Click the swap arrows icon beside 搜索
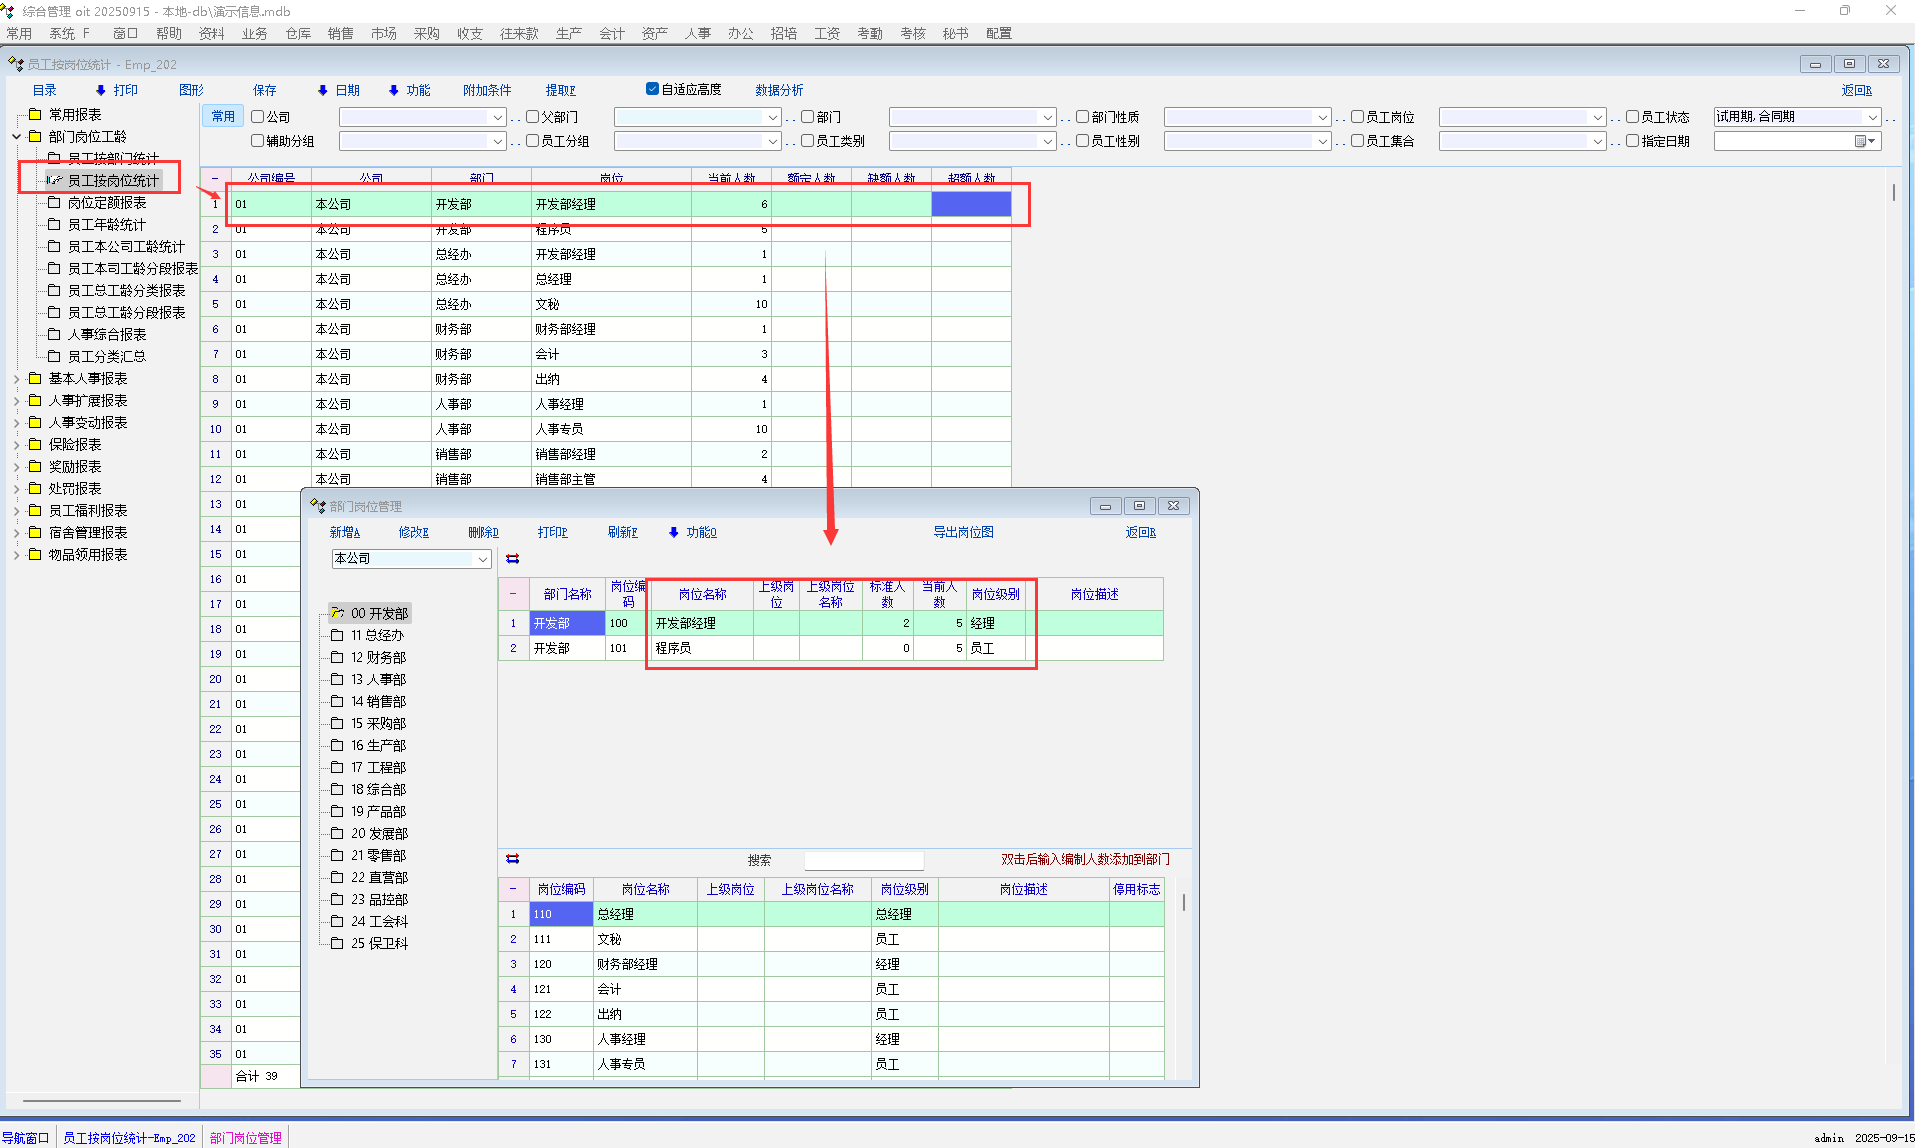 pyautogui.click(x=513, y=859)
